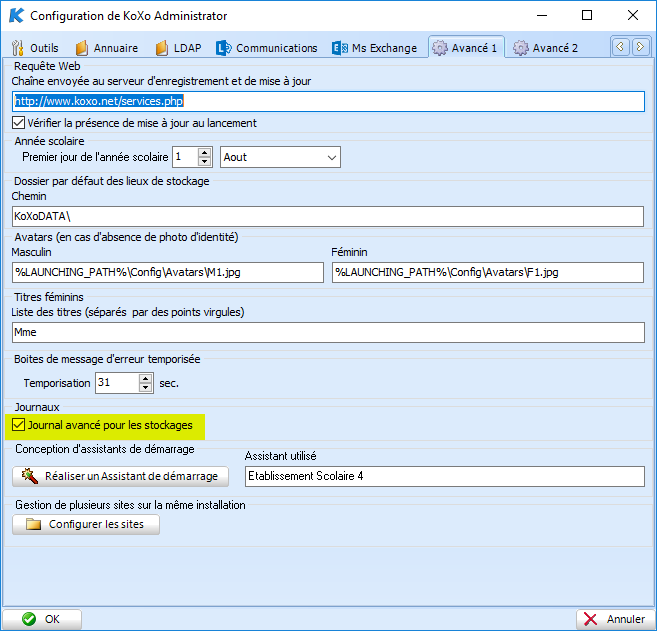Click the tab scroll left arrow
The width and height of the screenshot is (657, 631).
point(621,47)
